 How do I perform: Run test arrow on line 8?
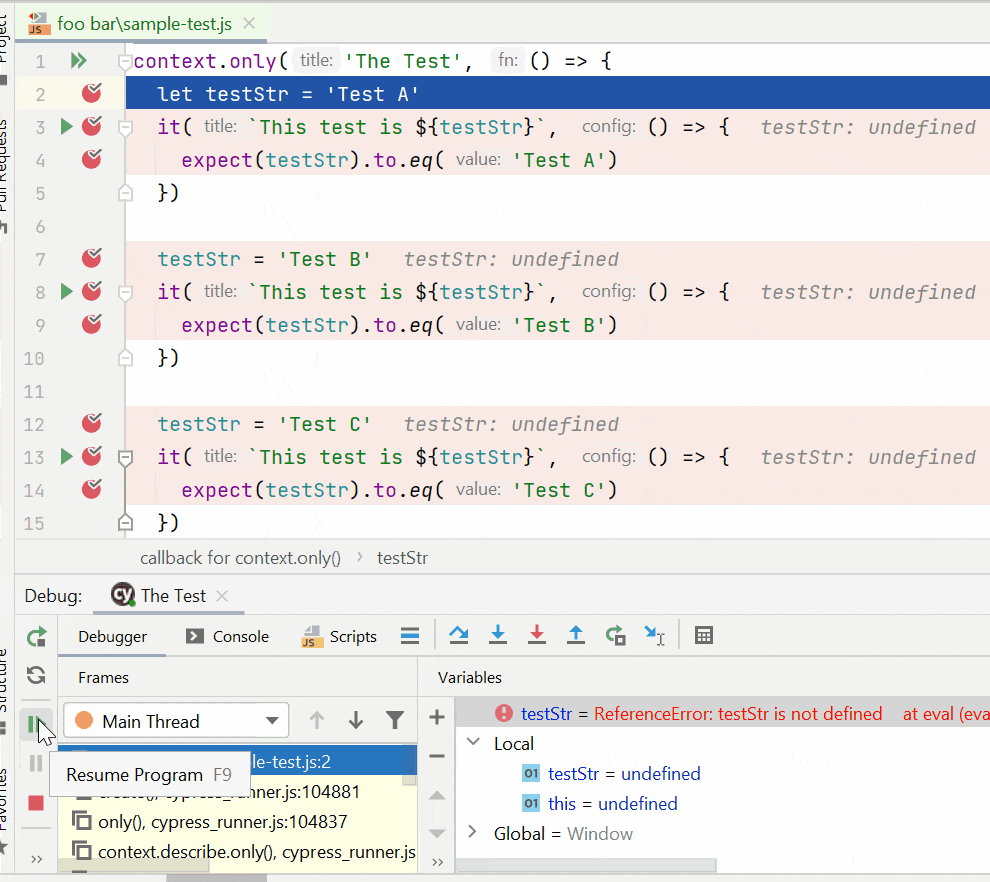[66, 291]
